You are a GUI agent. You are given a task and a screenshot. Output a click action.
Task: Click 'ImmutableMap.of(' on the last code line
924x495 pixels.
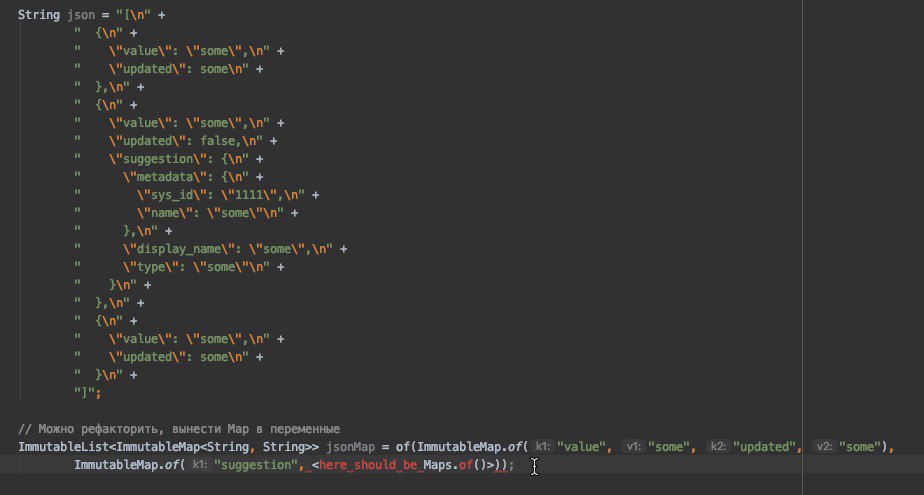130,465
